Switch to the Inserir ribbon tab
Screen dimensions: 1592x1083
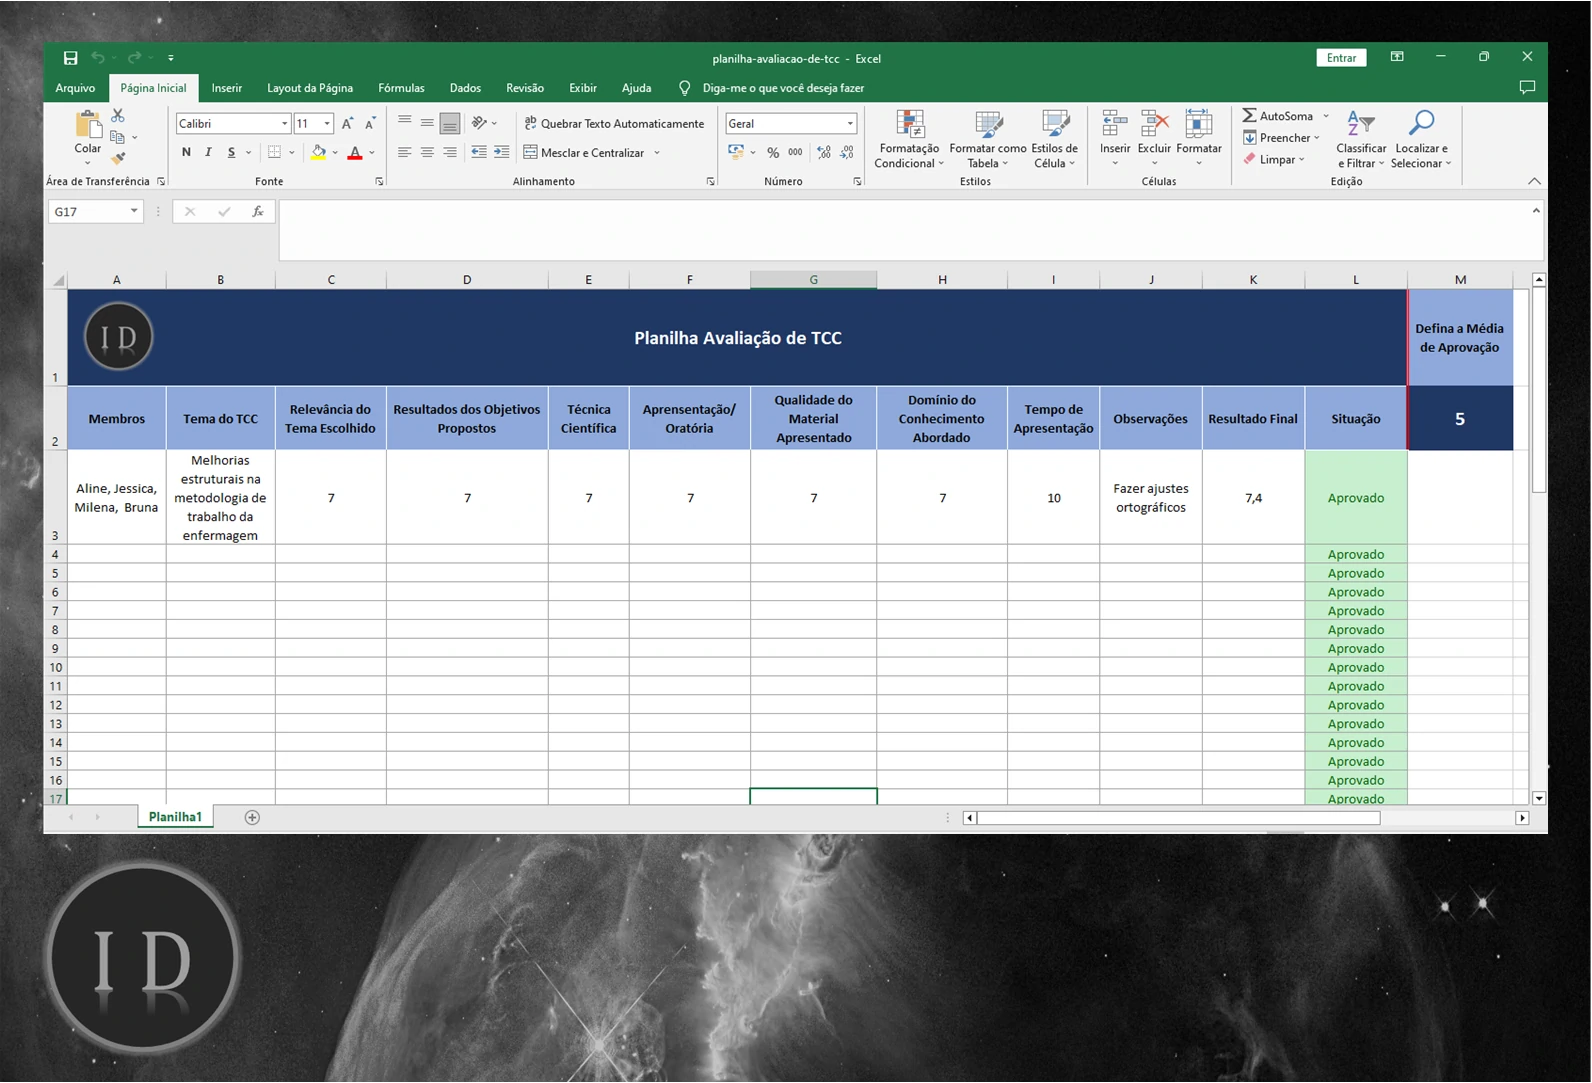(226, 88)
